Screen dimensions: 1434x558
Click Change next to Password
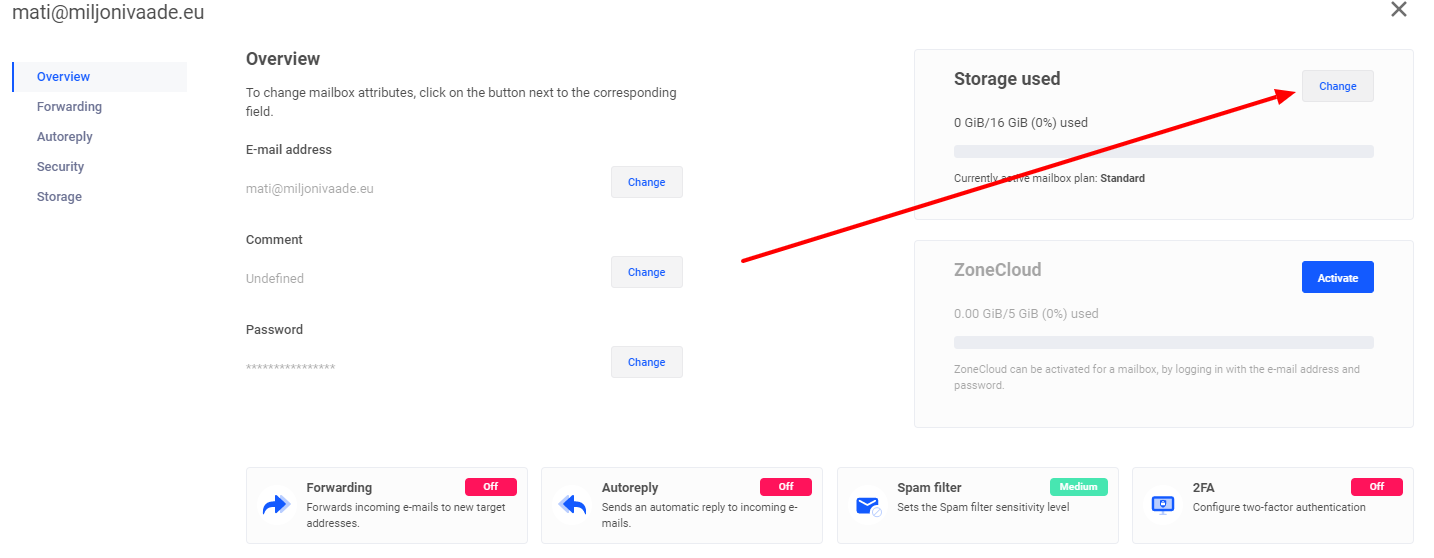647,362
